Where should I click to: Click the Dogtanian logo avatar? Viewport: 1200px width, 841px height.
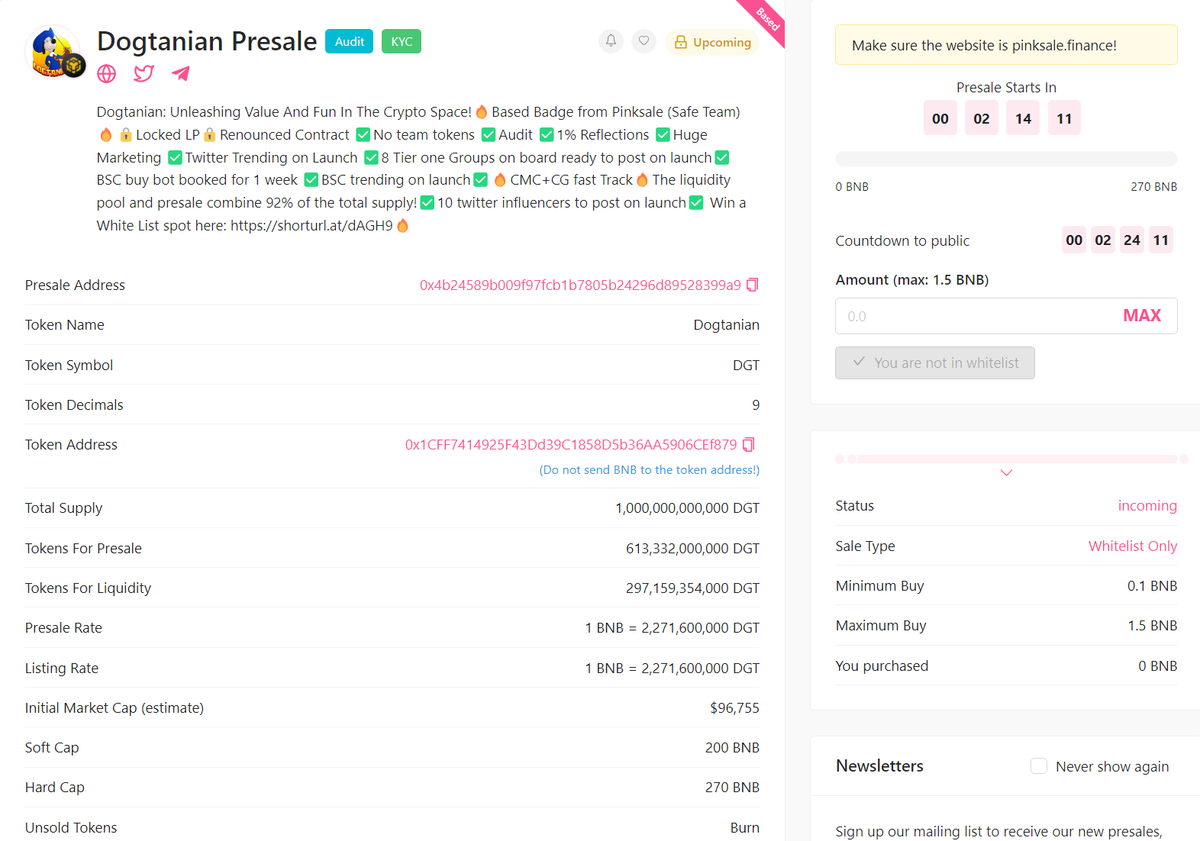54,51
